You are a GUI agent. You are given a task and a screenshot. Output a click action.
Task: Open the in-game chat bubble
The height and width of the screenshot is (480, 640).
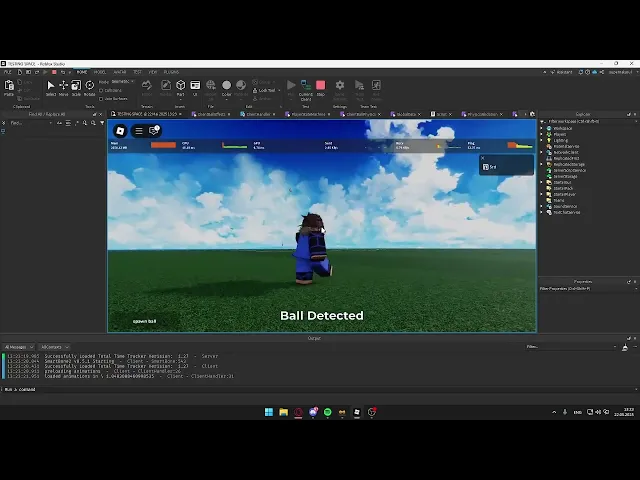(x=154, y=130)
